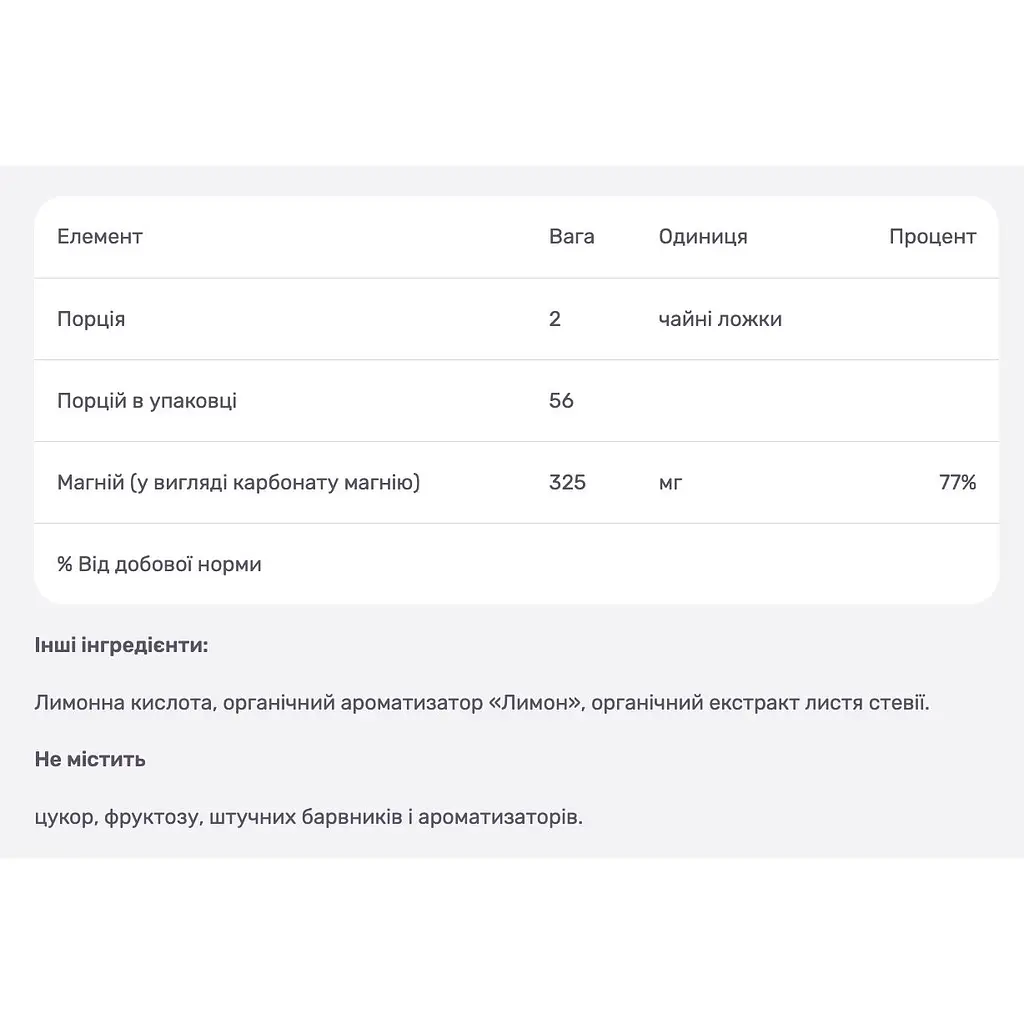The image size is (1024, 1024).
Task: Click the мг unit cell
Action: [670, 484]
